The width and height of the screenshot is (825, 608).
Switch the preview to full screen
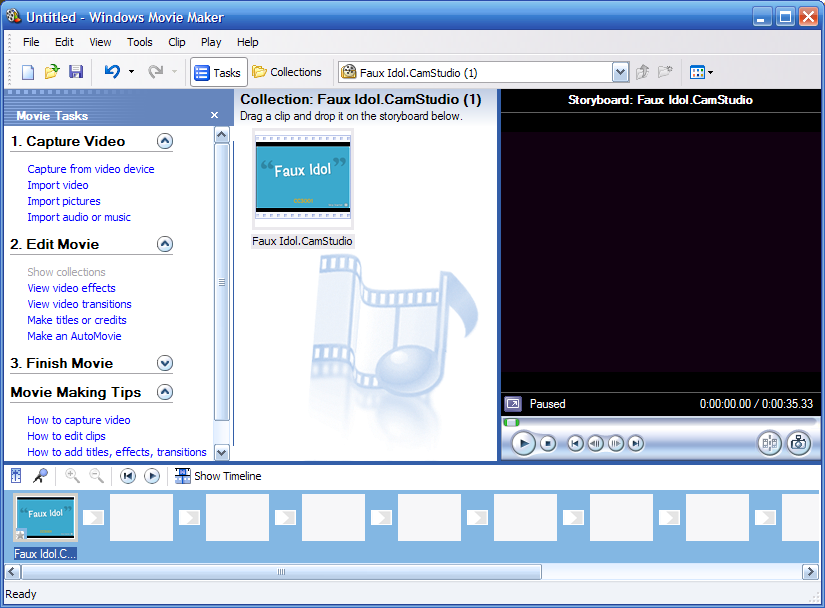click(x=513, y=404)
